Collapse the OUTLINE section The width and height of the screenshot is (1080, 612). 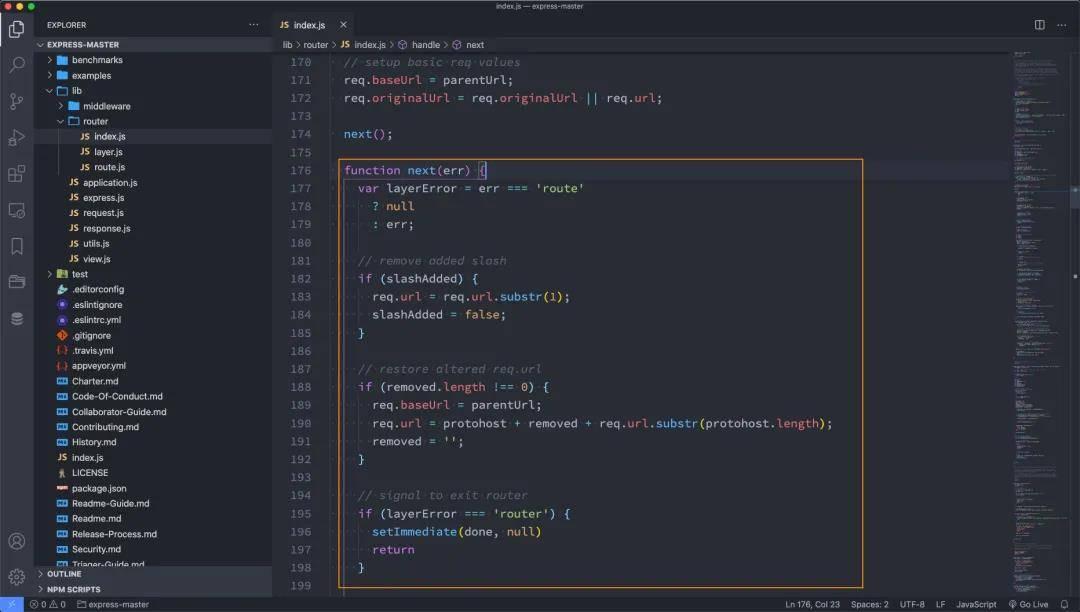pyautogui.click(x=63, y=573)
